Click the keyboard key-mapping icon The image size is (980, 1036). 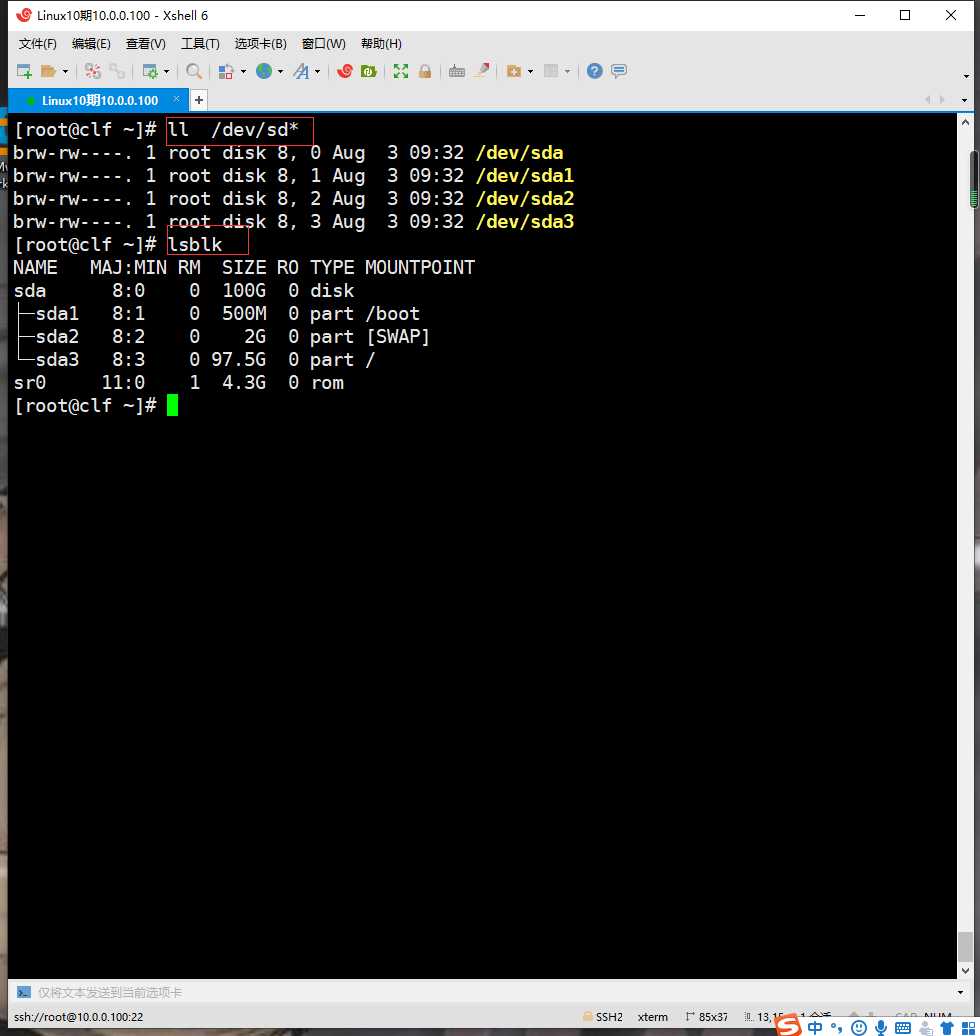[457, 71]
